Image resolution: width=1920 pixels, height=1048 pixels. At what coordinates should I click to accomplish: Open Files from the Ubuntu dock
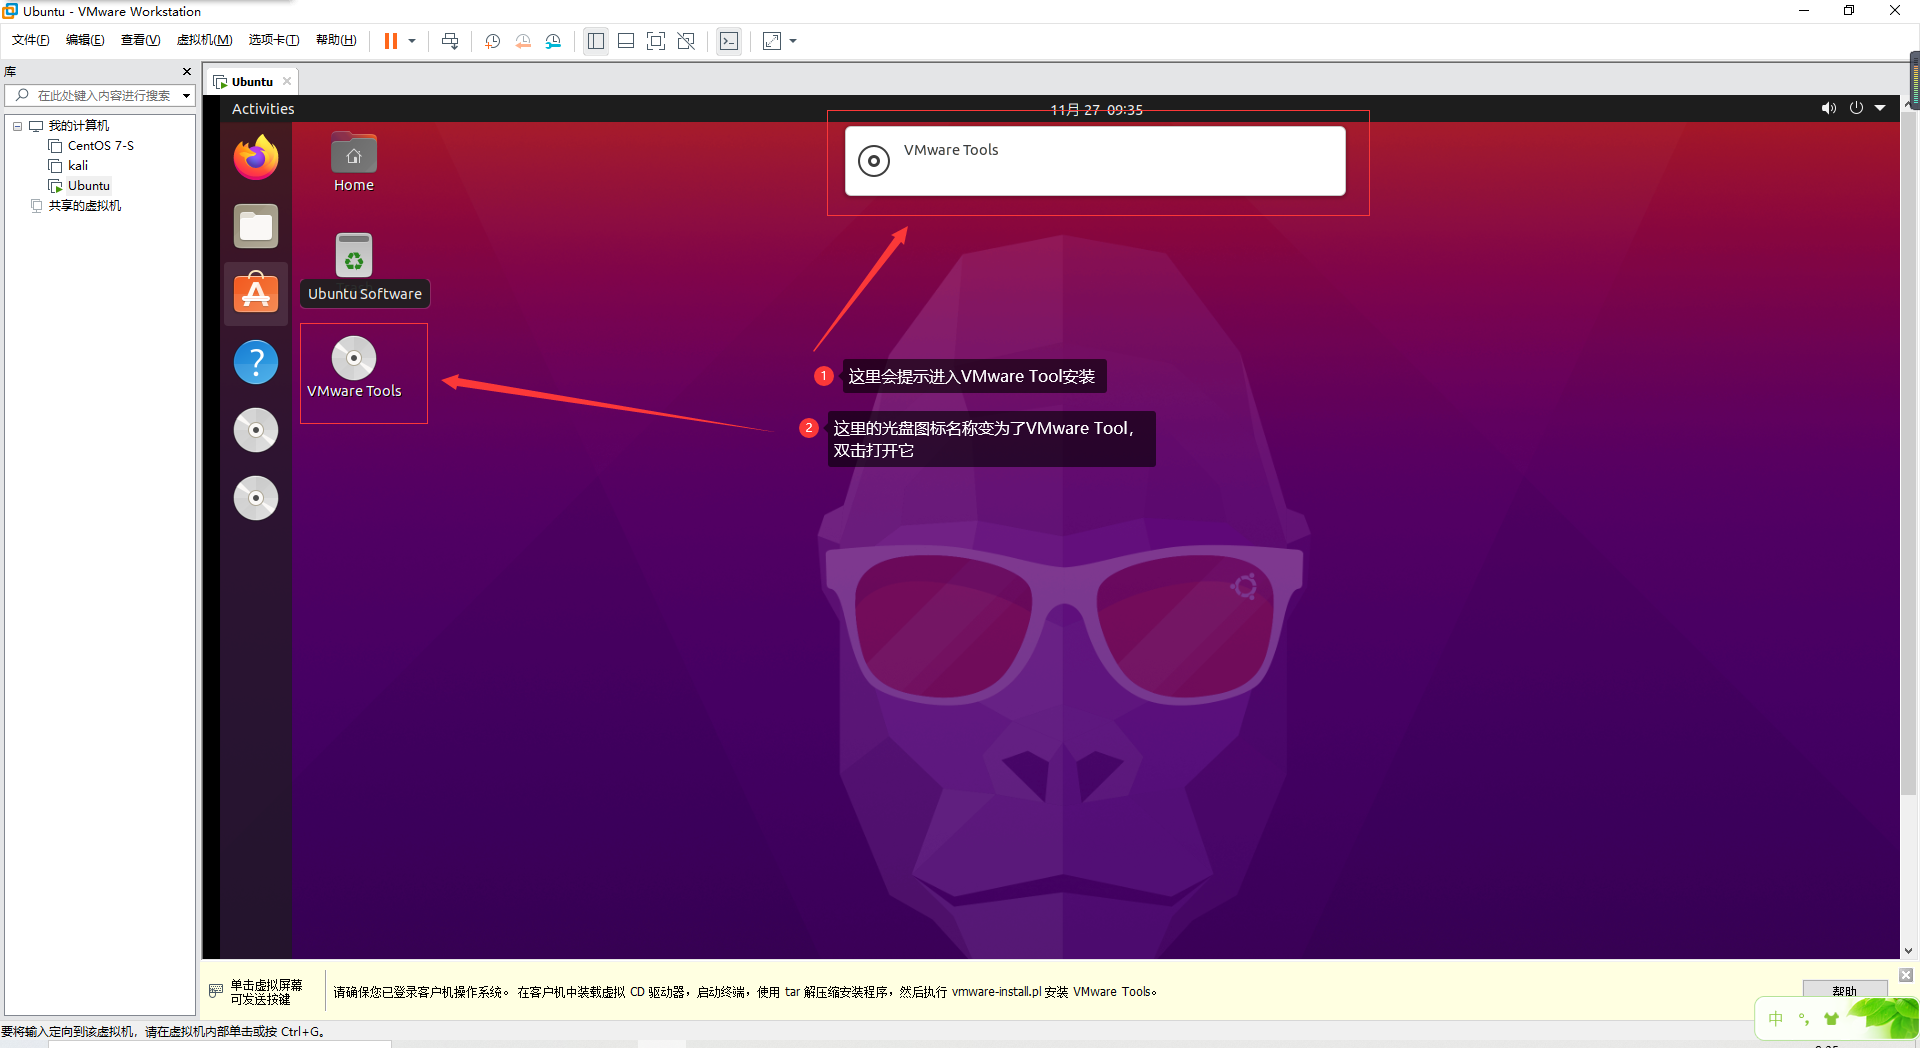[x=256, y=226]
